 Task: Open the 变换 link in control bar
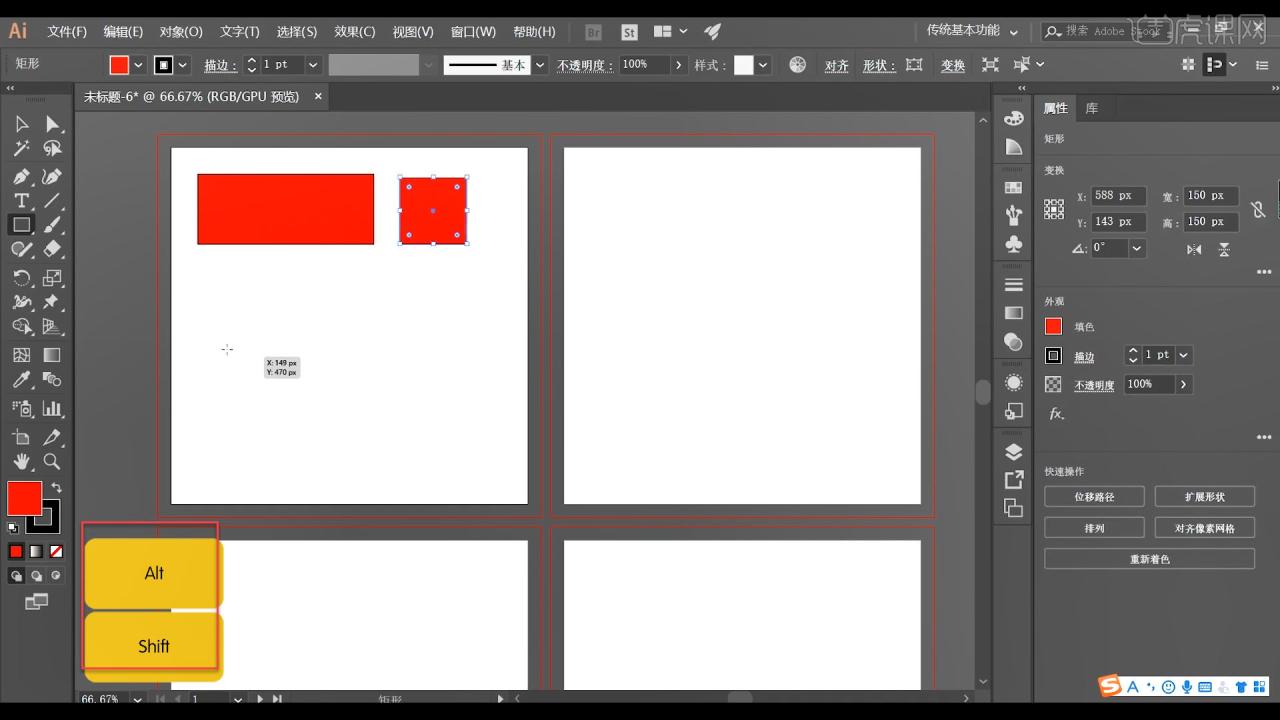pos(953,66)
